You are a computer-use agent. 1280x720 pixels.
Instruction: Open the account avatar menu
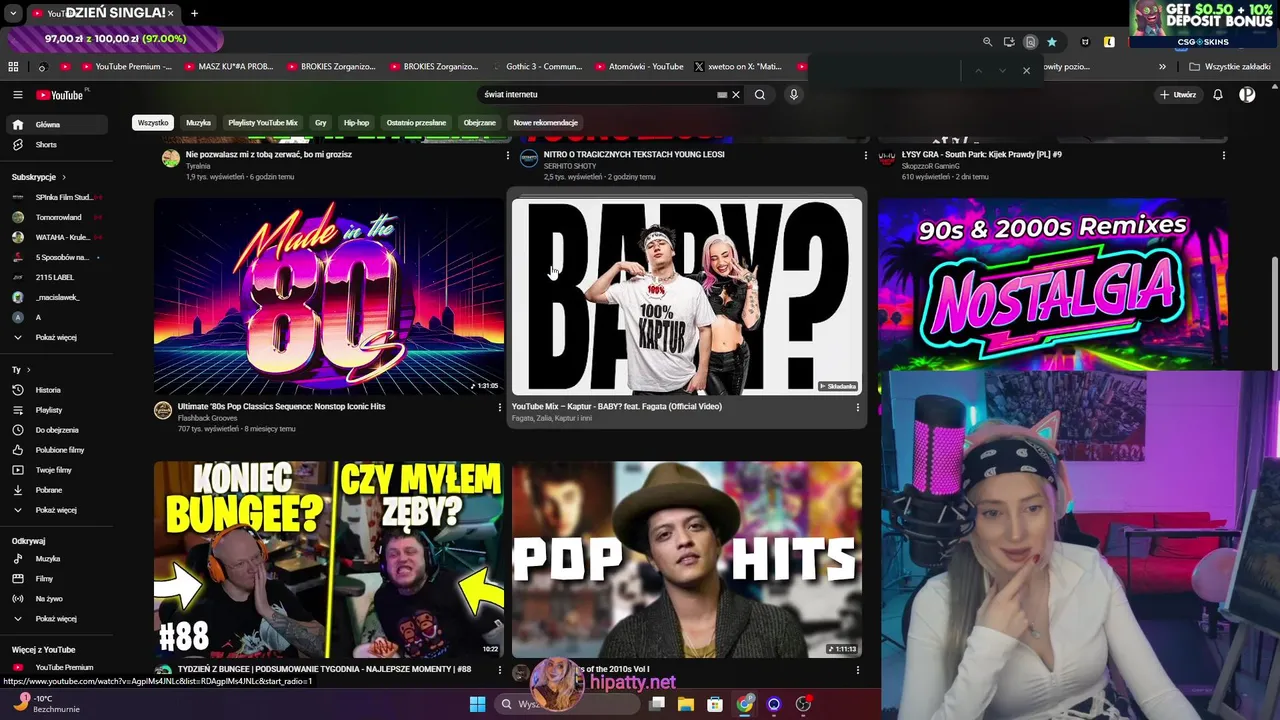tap(1247, 95)
